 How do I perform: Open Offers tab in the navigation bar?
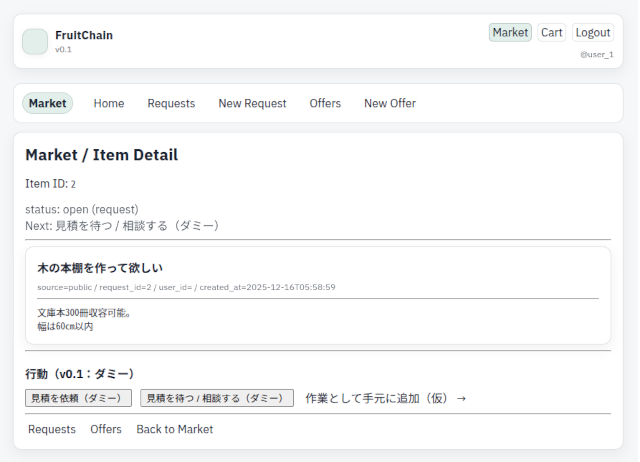(x=325, y=103)
